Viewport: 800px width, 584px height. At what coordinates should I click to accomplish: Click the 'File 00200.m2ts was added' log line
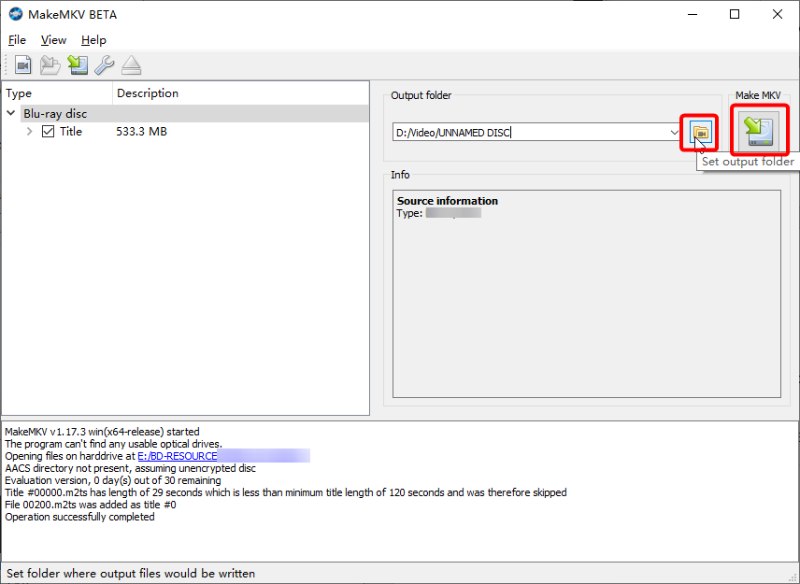tap(91, 504)
